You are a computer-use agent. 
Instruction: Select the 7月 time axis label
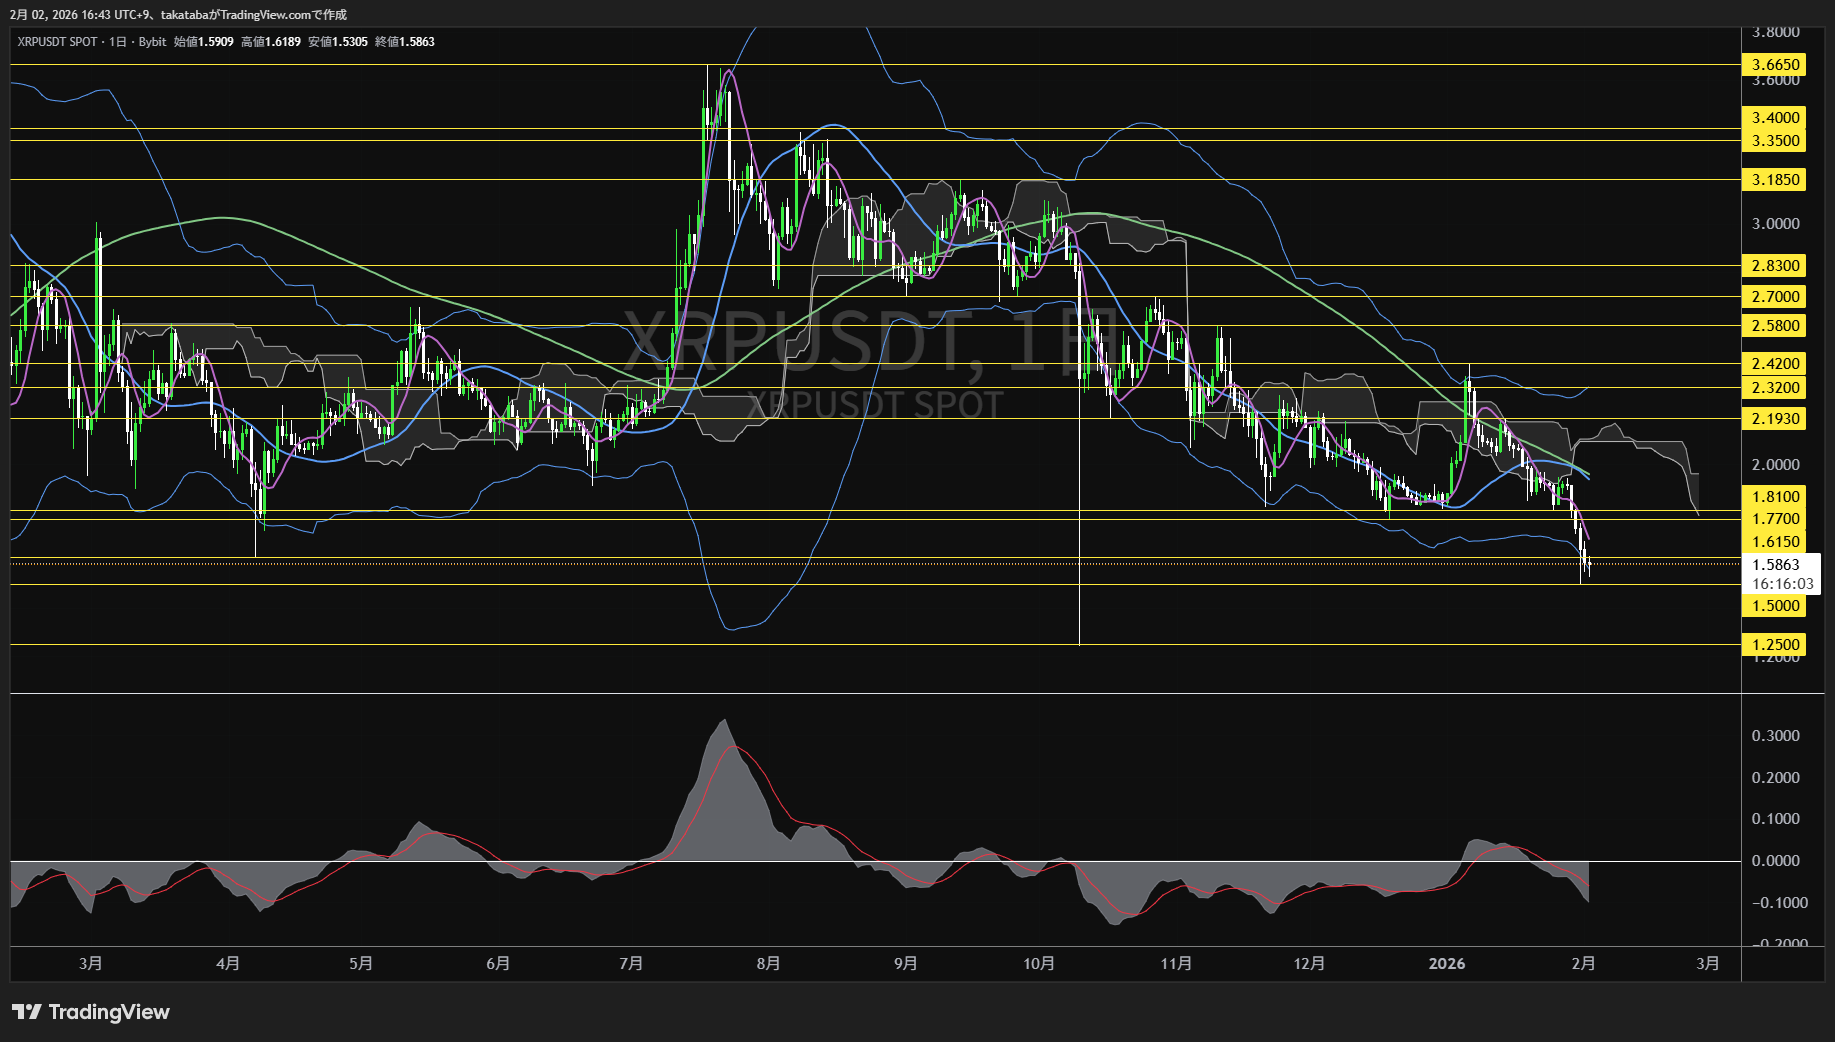pos(631,964)
